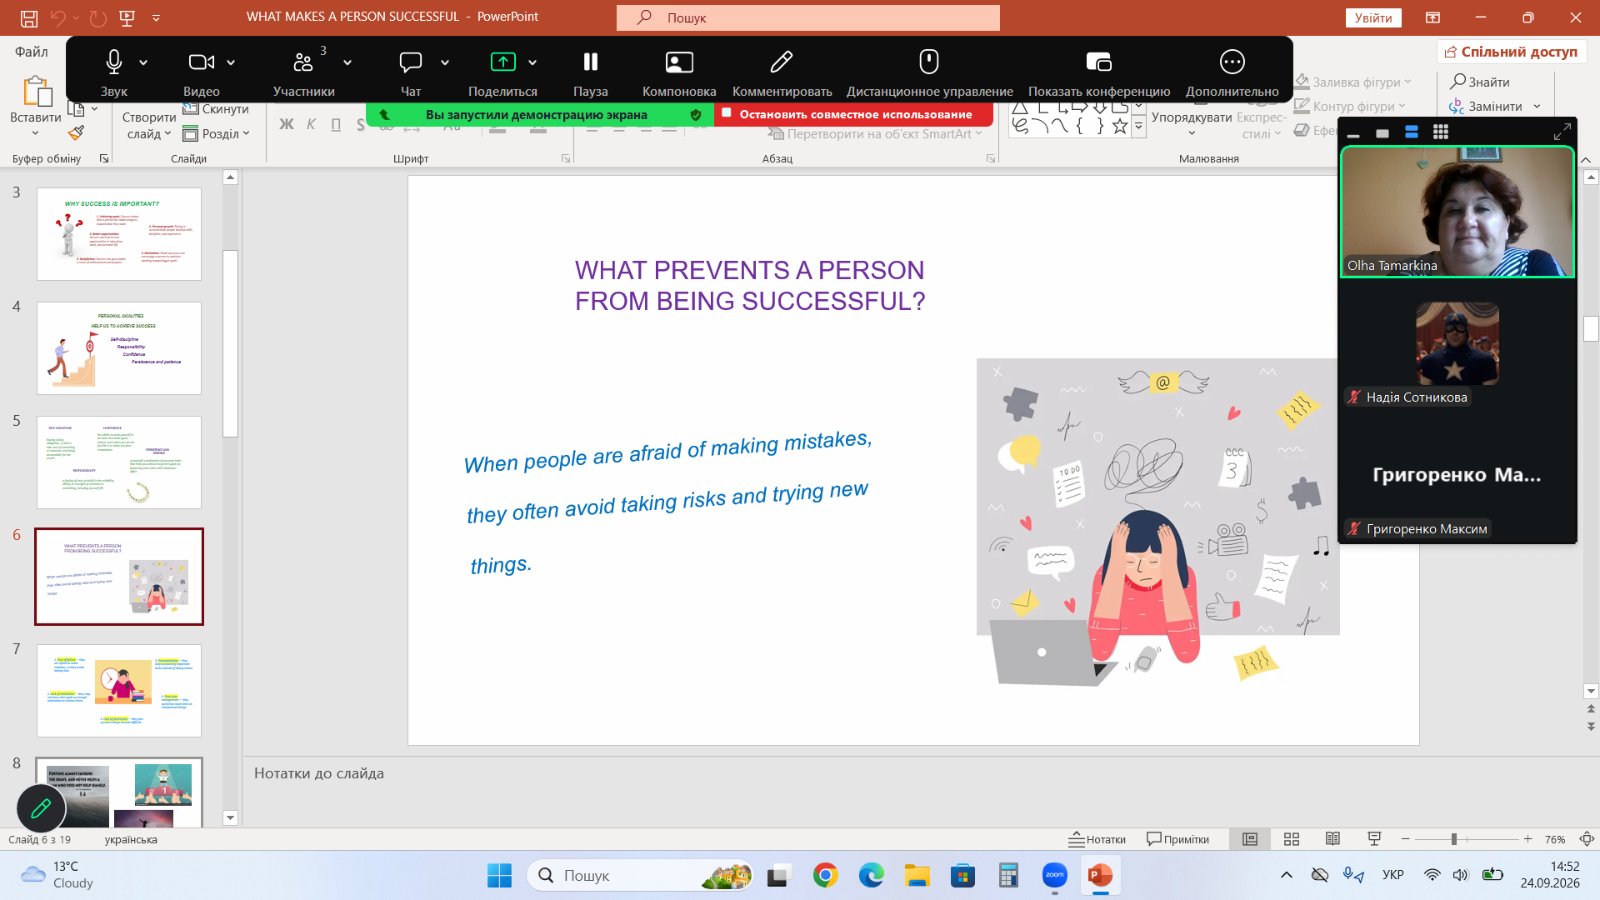The image size is (1600, 900).
Task: Toggle Нотатки notes pane in status bar
Action: 1097,839
